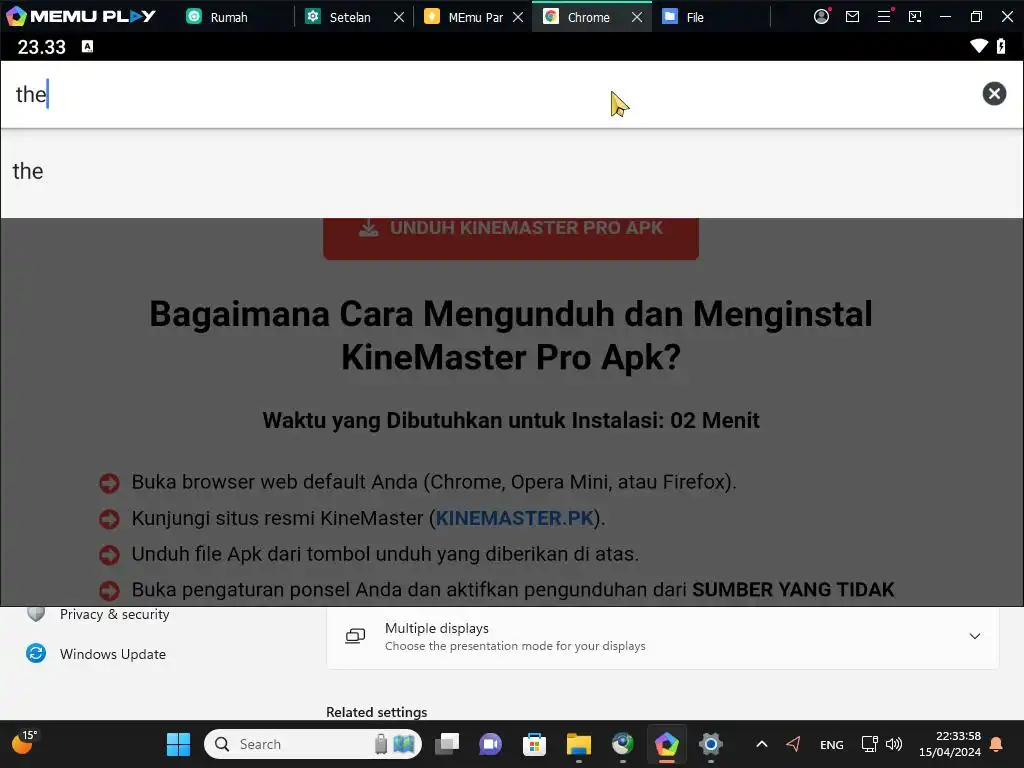Open the Teams chat taskbar icon
The width and height of the screenshot is (1024, 768).
(490, 744)
